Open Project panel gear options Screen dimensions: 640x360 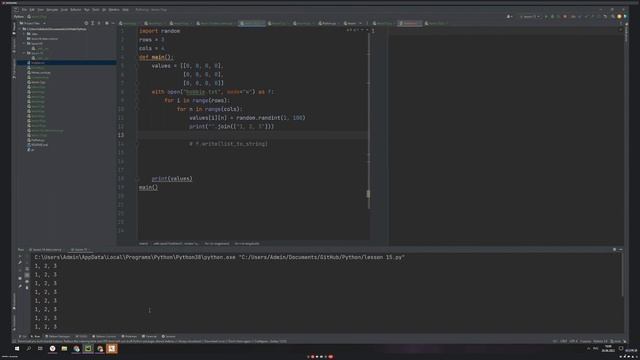[107, 23]
